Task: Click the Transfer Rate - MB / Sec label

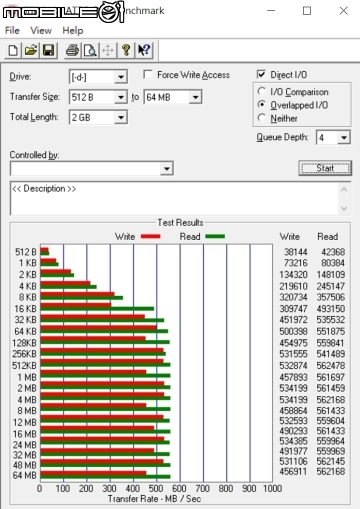Action: tap(154, 499)
